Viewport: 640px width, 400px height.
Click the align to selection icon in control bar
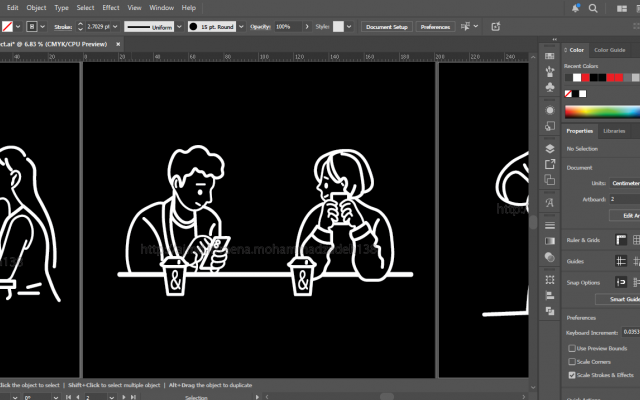pos(465,27)
